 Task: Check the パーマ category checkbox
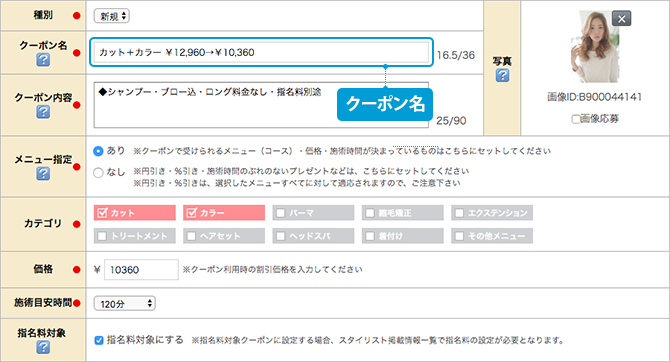click(281, 213)
